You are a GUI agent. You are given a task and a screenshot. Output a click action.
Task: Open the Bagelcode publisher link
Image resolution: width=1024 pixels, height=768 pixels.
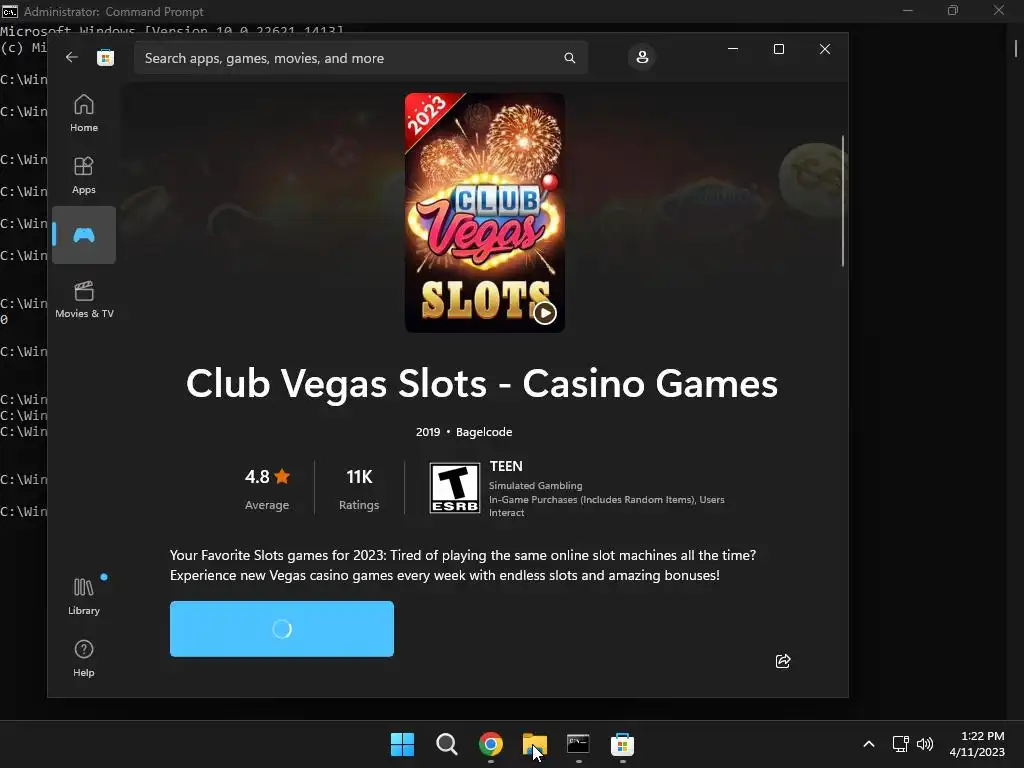(x=484, y=432)
